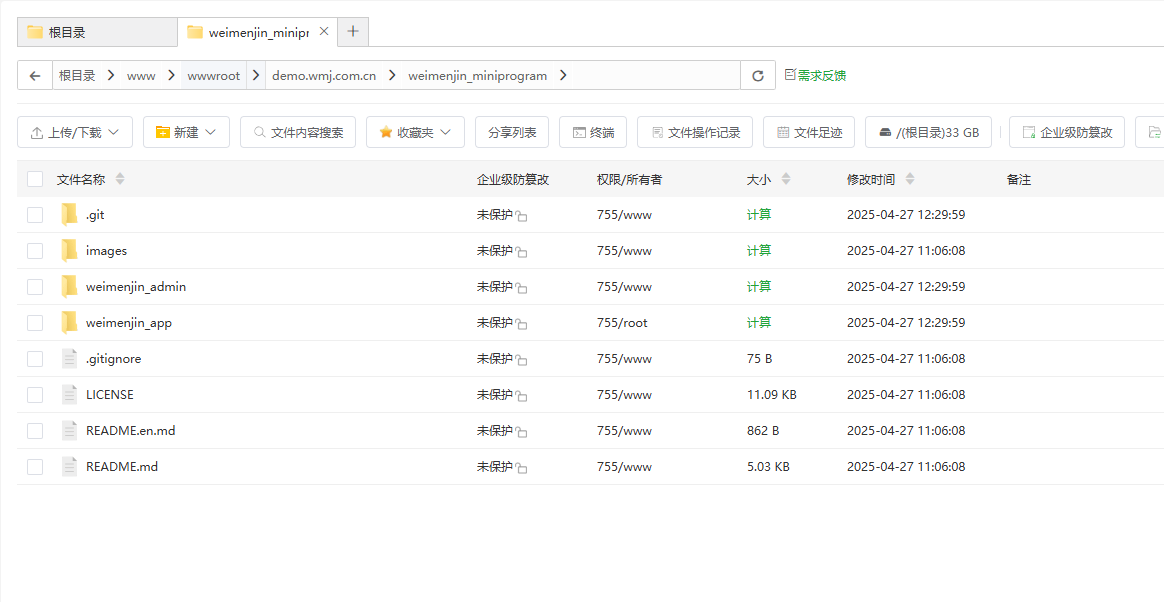Image resolution: width=1164 pixels, height=602 pixels.
Task: Click the 文件内容搜索 button
Action: [x=298, y=132]
